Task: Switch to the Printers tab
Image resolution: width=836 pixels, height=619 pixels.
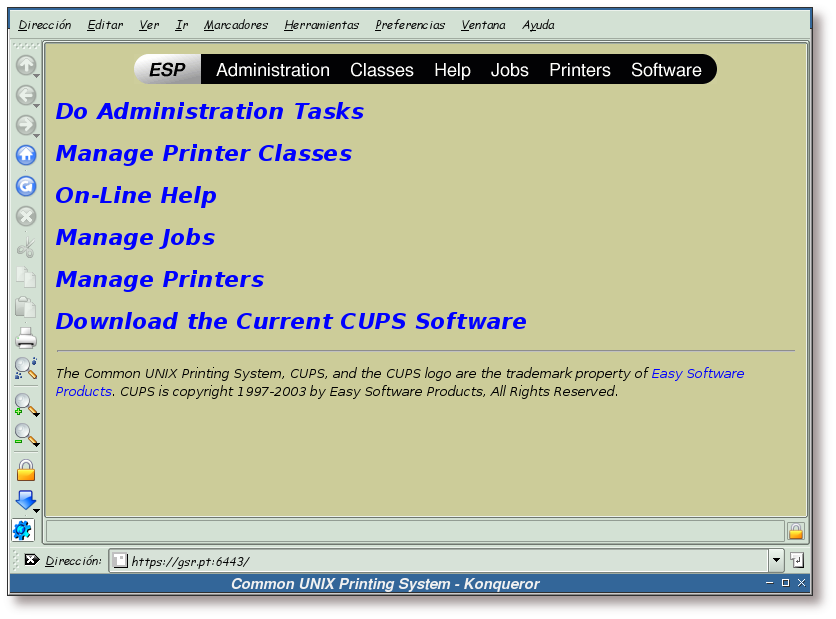Action: pos(580,70)
